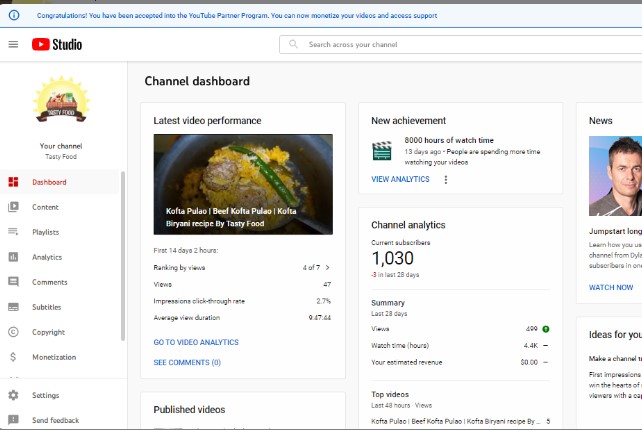642x430 pixels.
Task: Open the Kofta Pulao video thumbnail
Action: (243, 184)
